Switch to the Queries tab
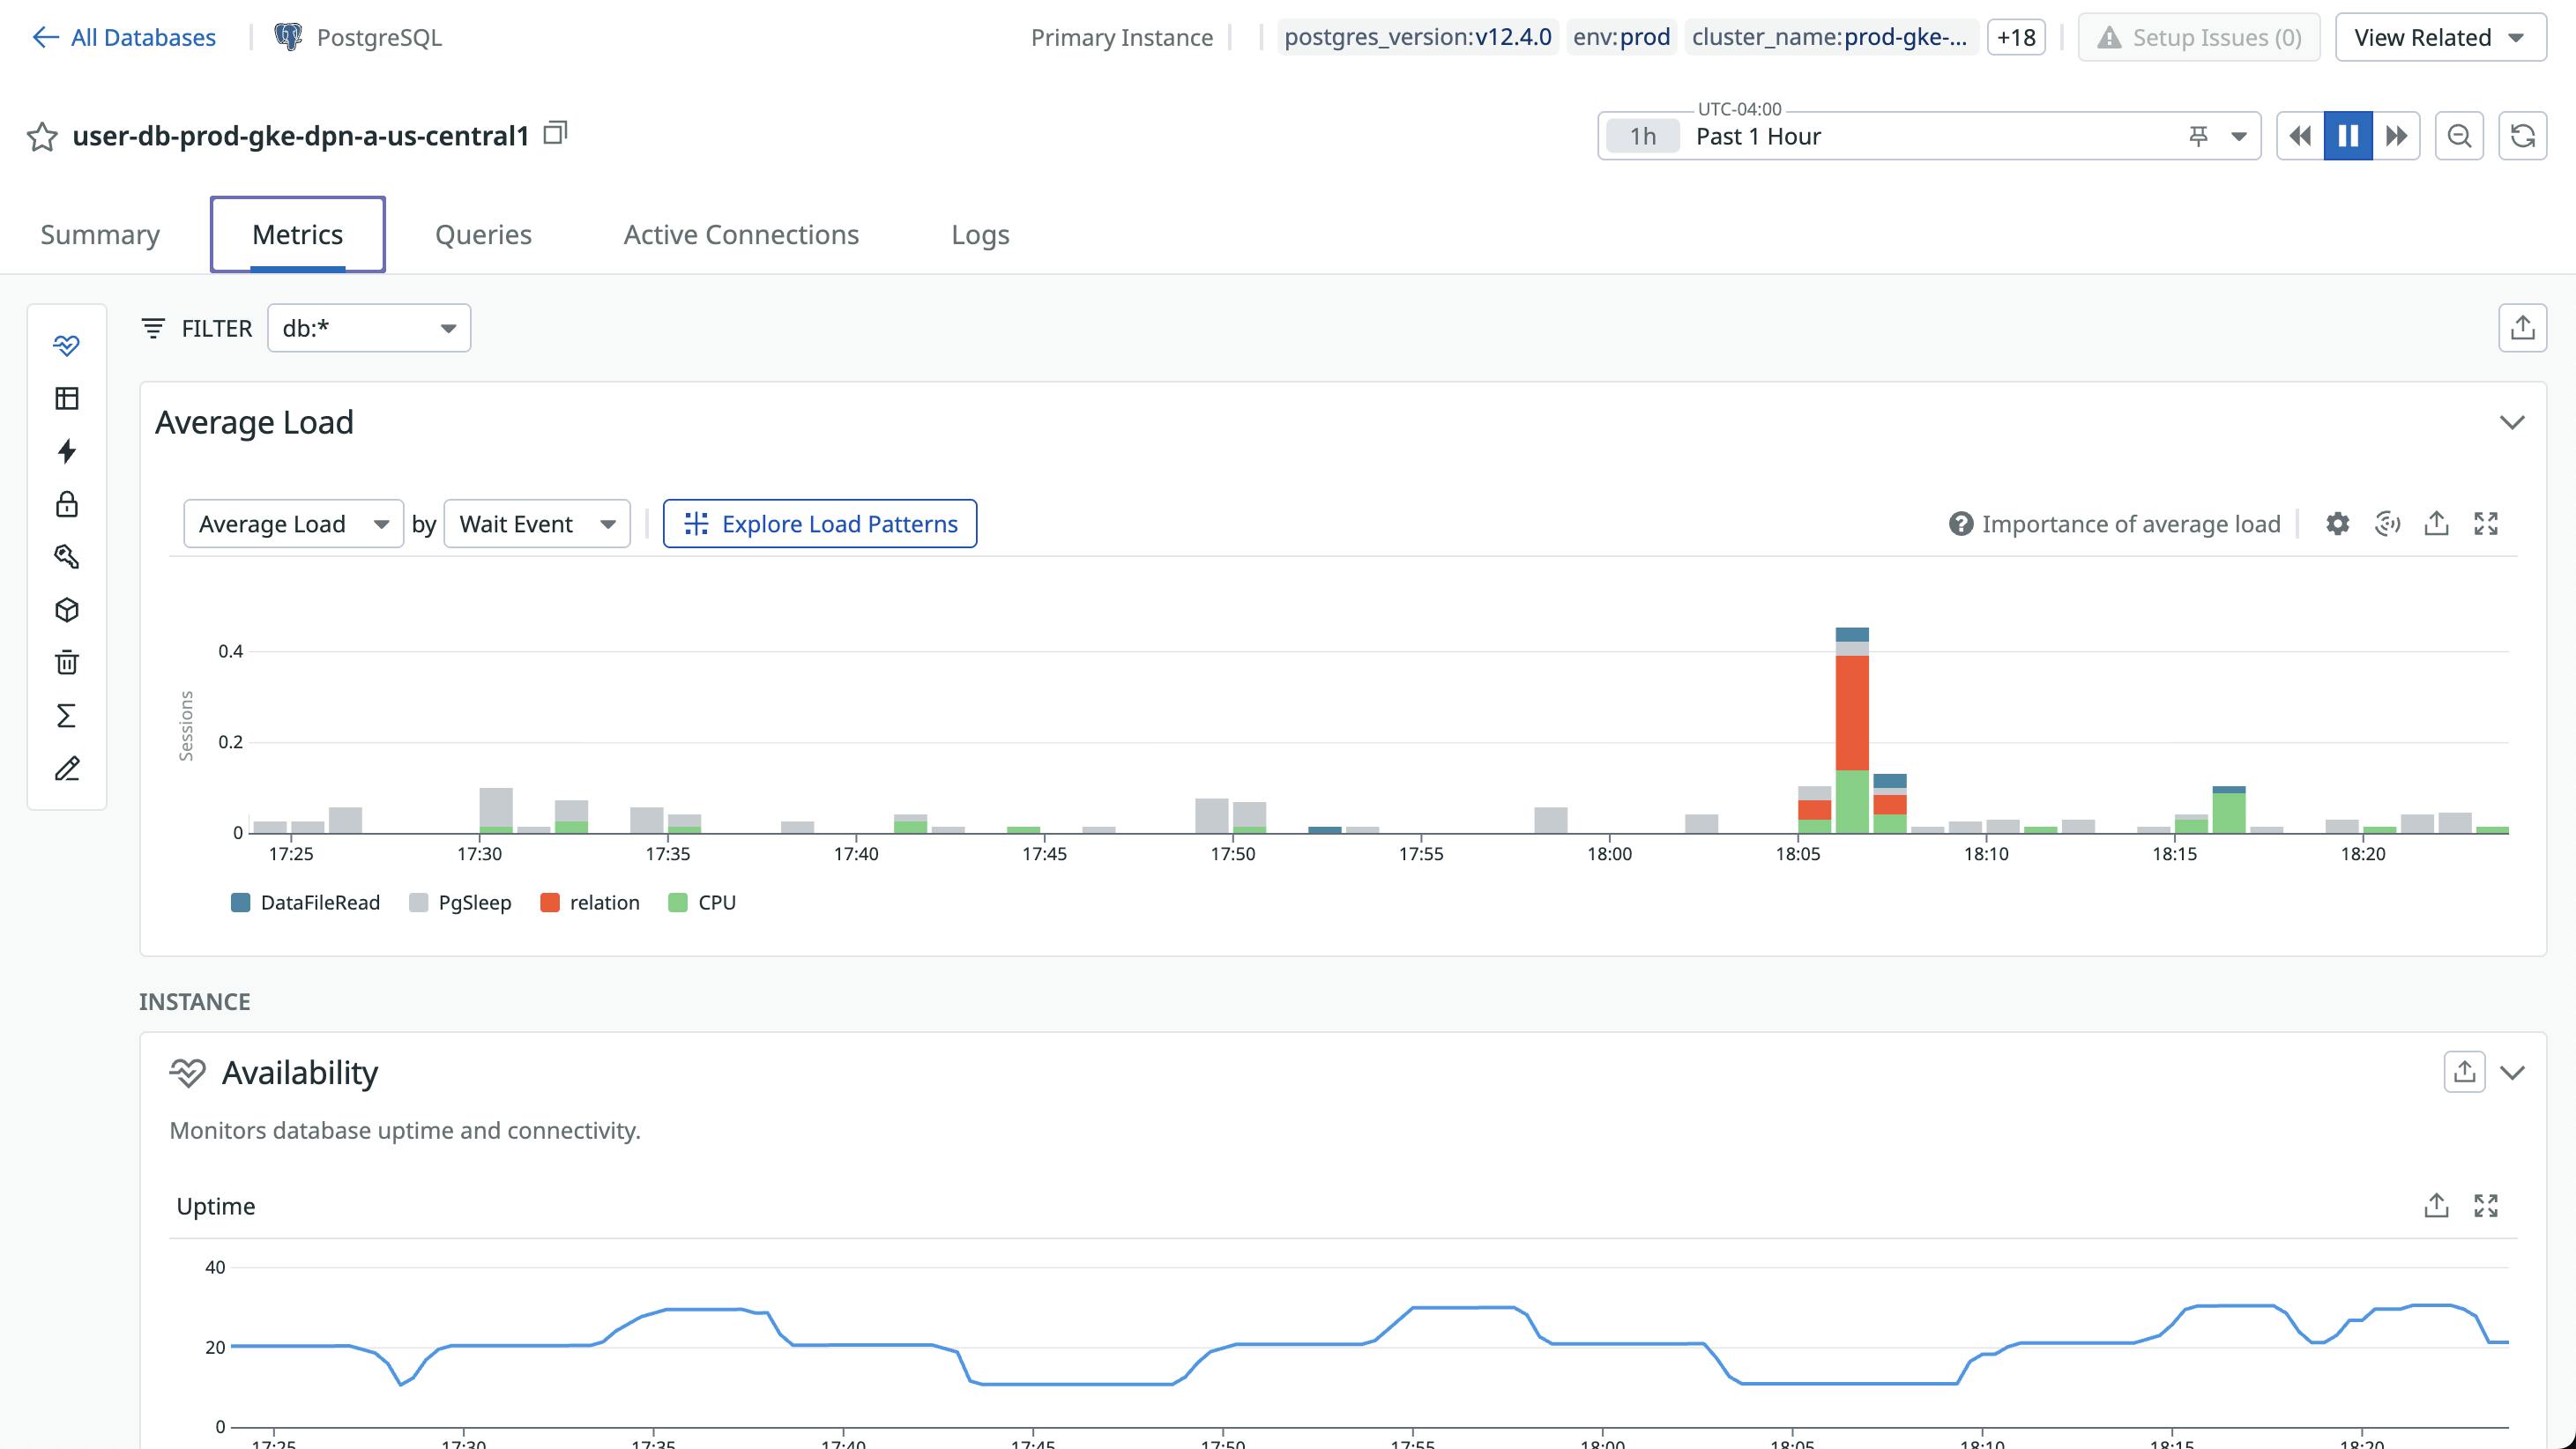Image resolution: width=2576 pixels, height=1449 pixels. coord(483,235)
